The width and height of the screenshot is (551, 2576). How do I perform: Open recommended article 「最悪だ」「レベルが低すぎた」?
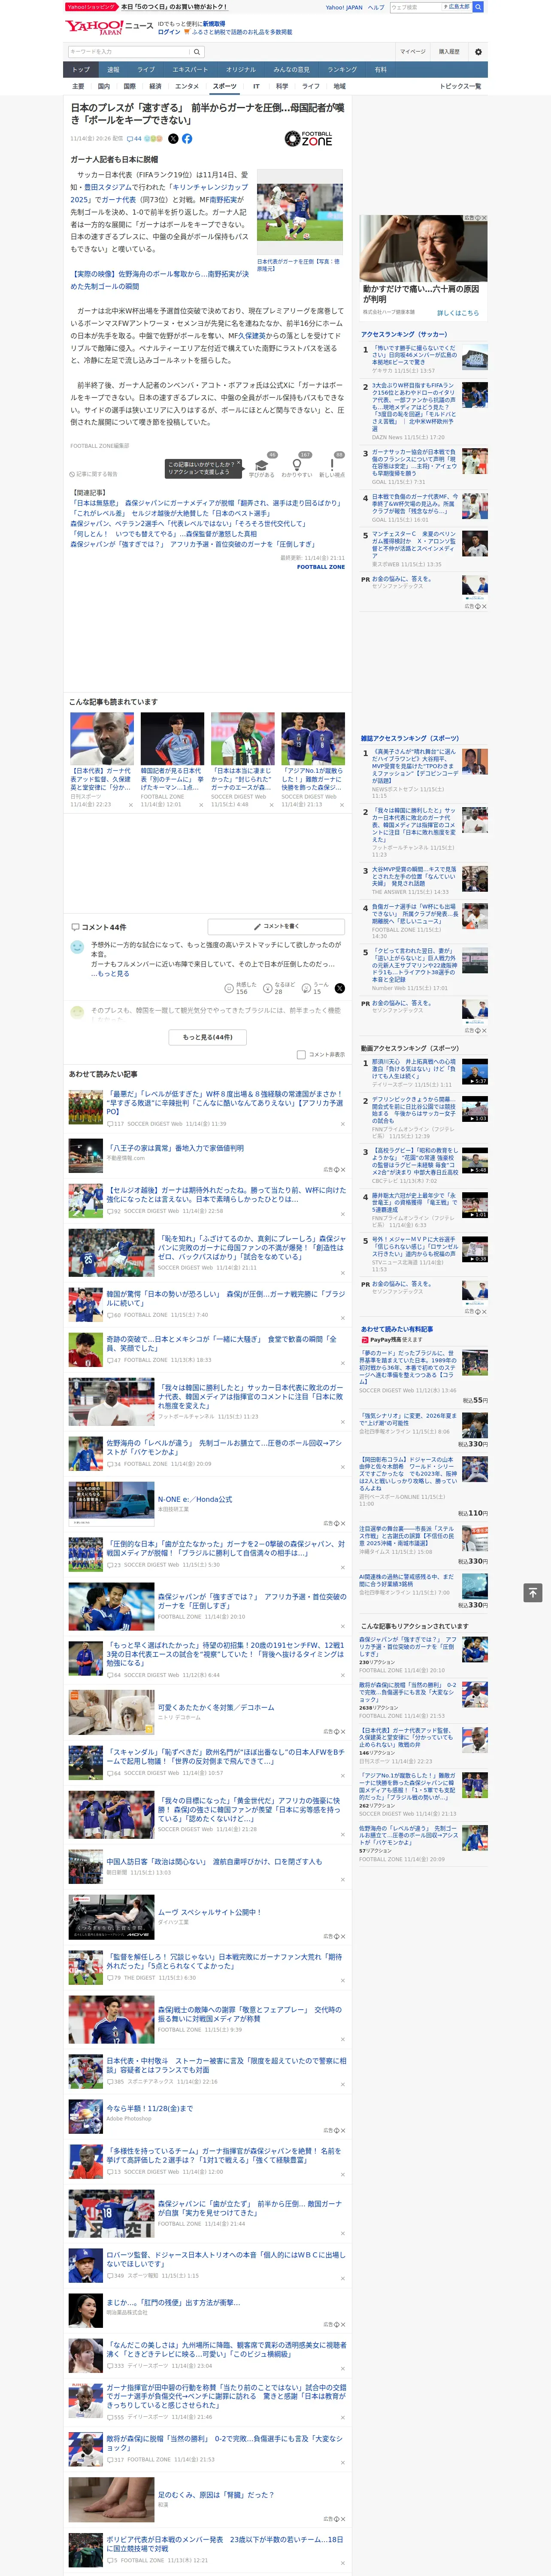click(225, 1103)
